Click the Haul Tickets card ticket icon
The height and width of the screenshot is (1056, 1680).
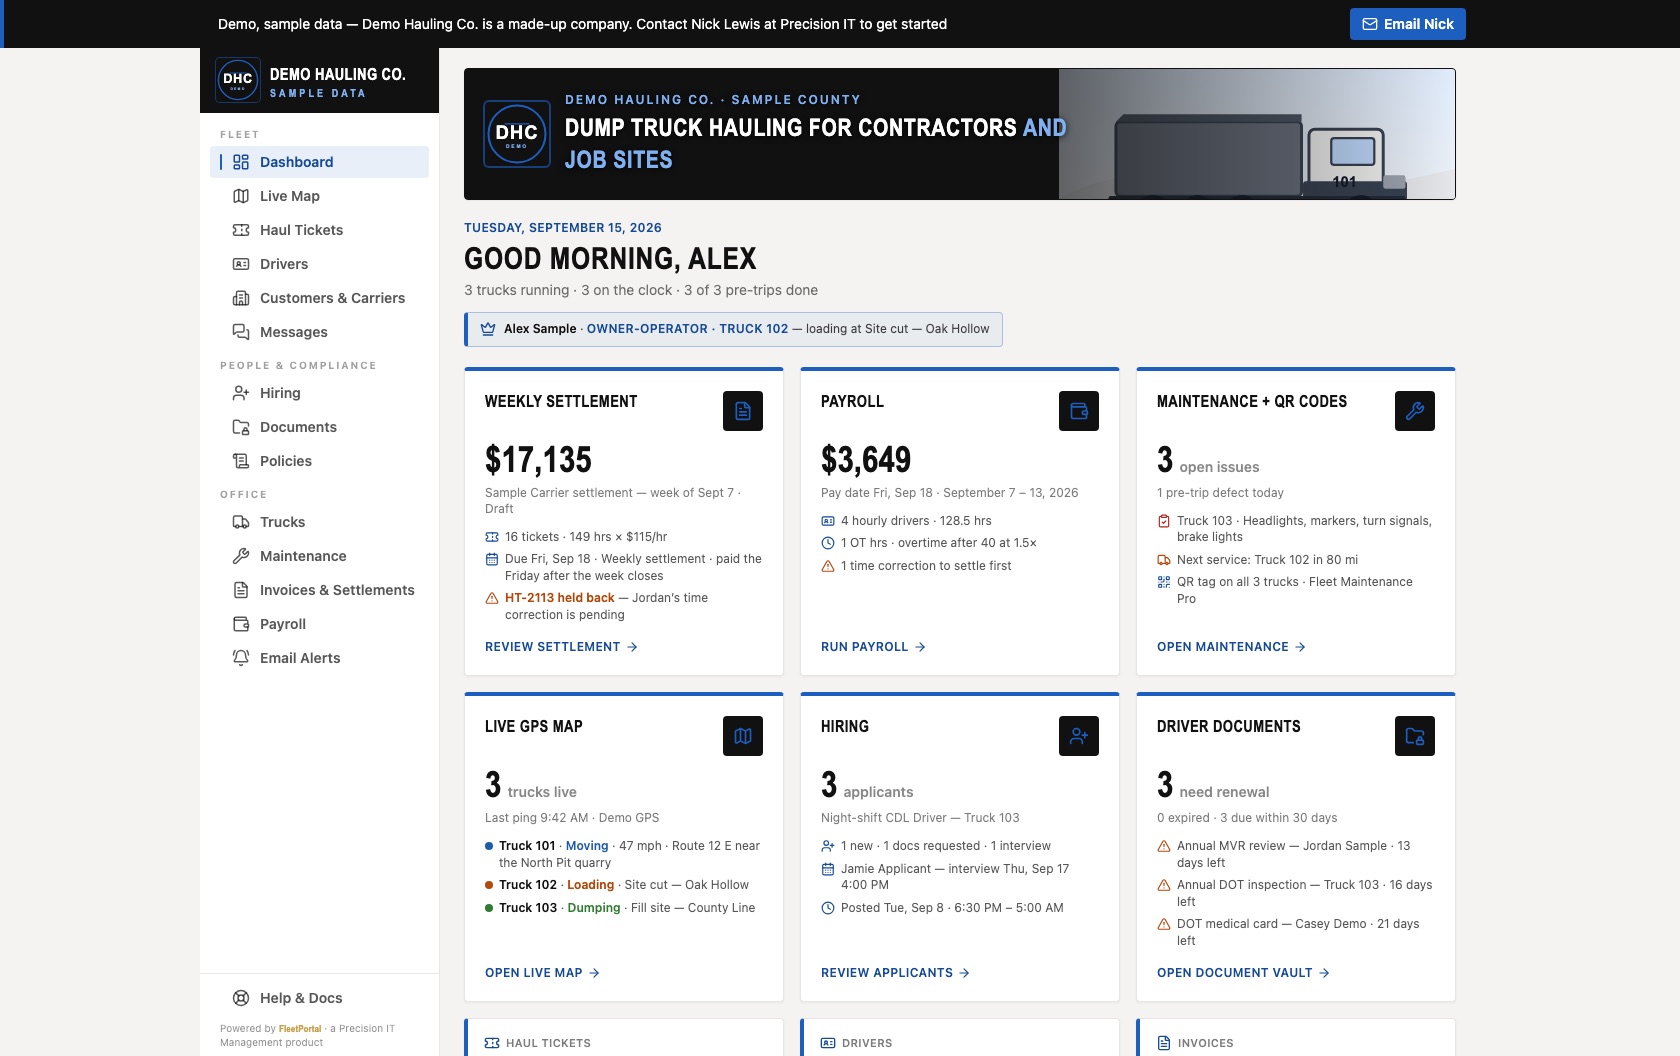492,1043
